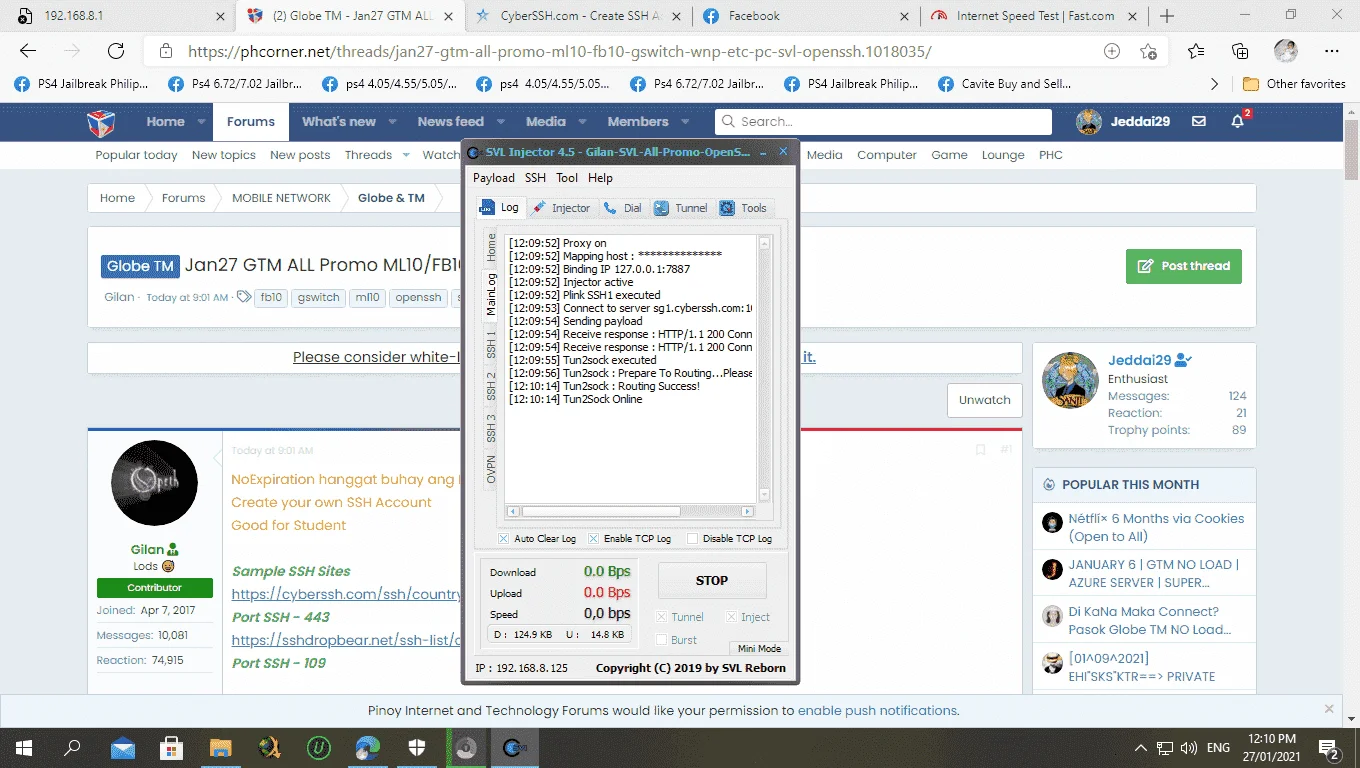Open the Collections icon in Edge

tap(1240, 52)
